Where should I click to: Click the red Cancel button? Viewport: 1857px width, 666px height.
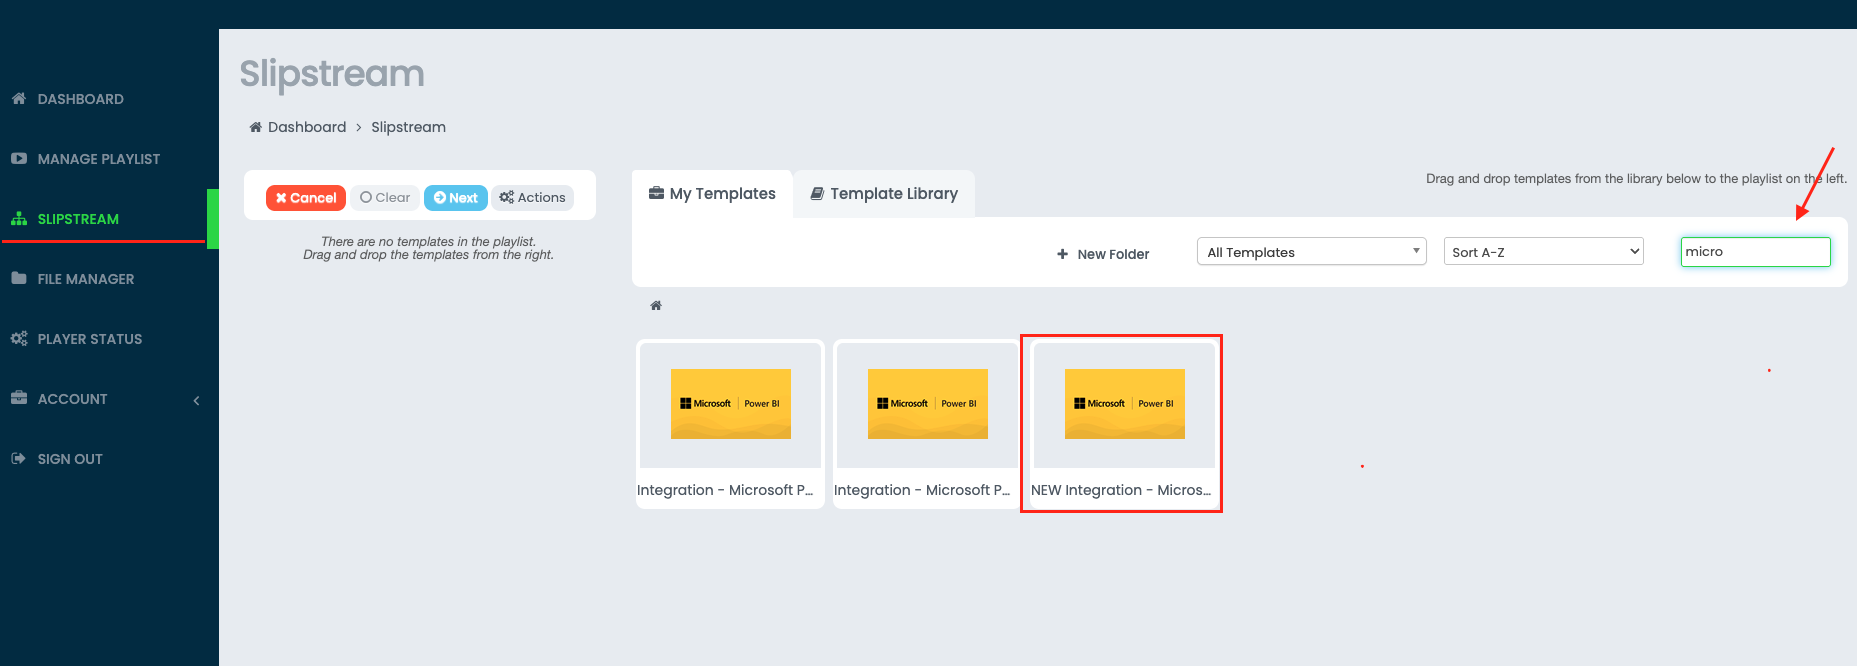pyautogui.click(x=306, y=198)
